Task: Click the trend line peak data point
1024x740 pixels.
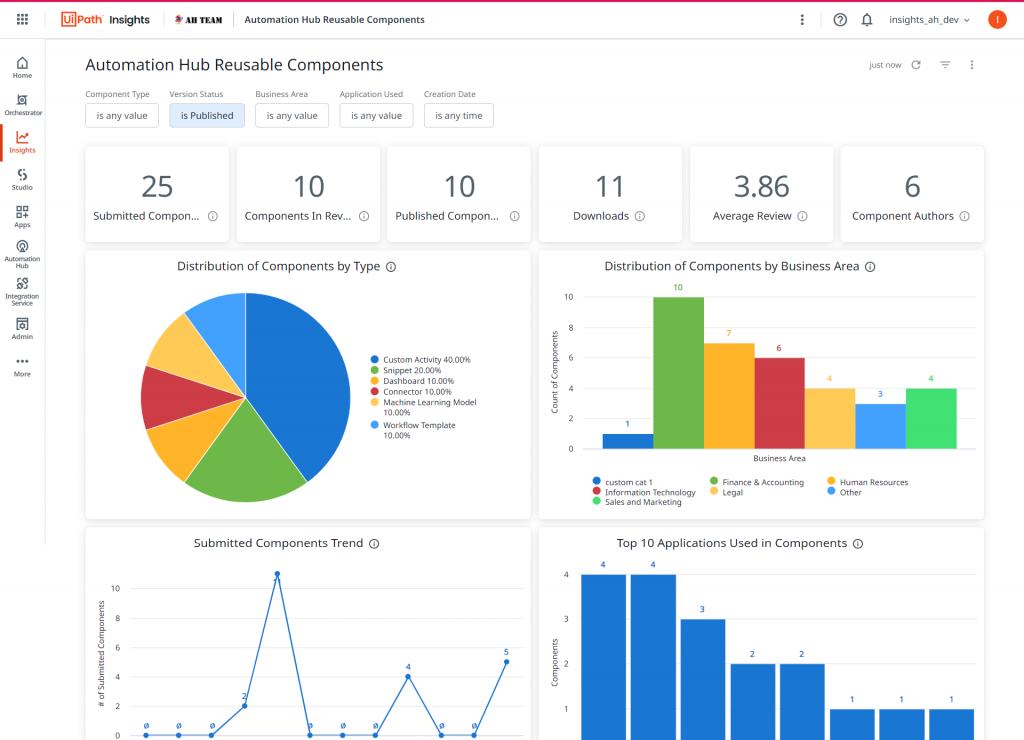Action: pyautogui.click(x=278, y=574)
